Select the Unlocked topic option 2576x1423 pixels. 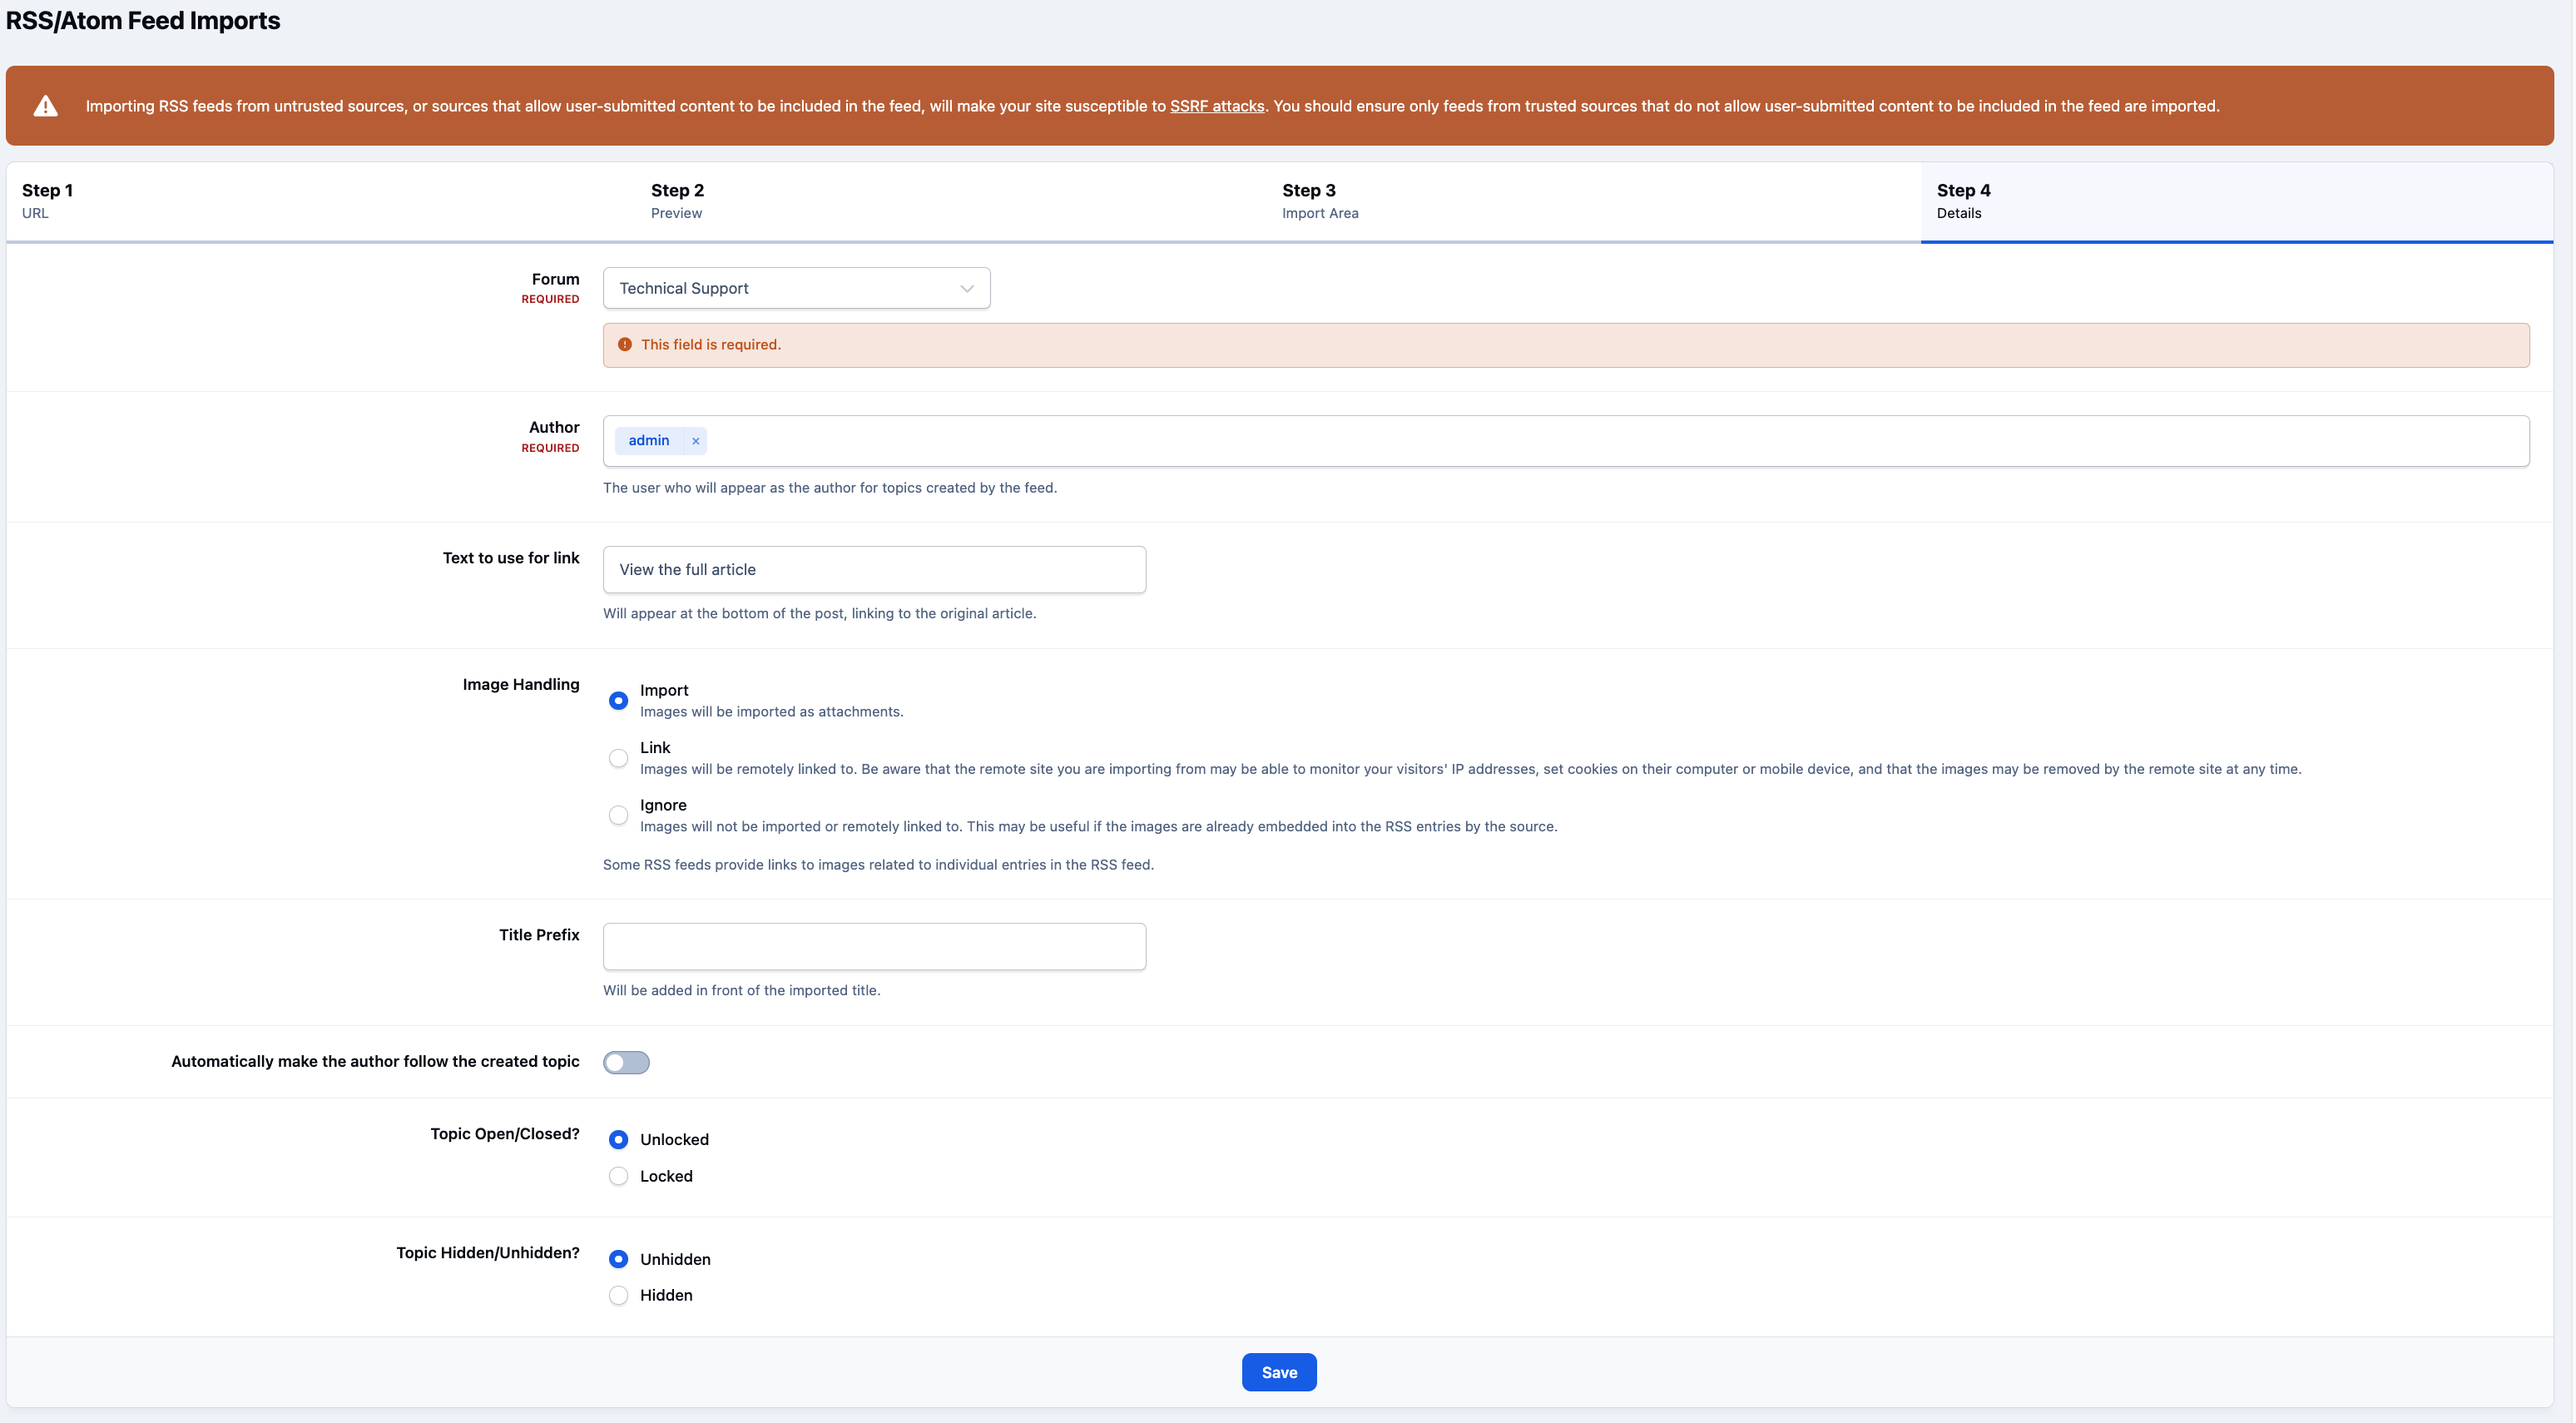tap(618, 1140)
